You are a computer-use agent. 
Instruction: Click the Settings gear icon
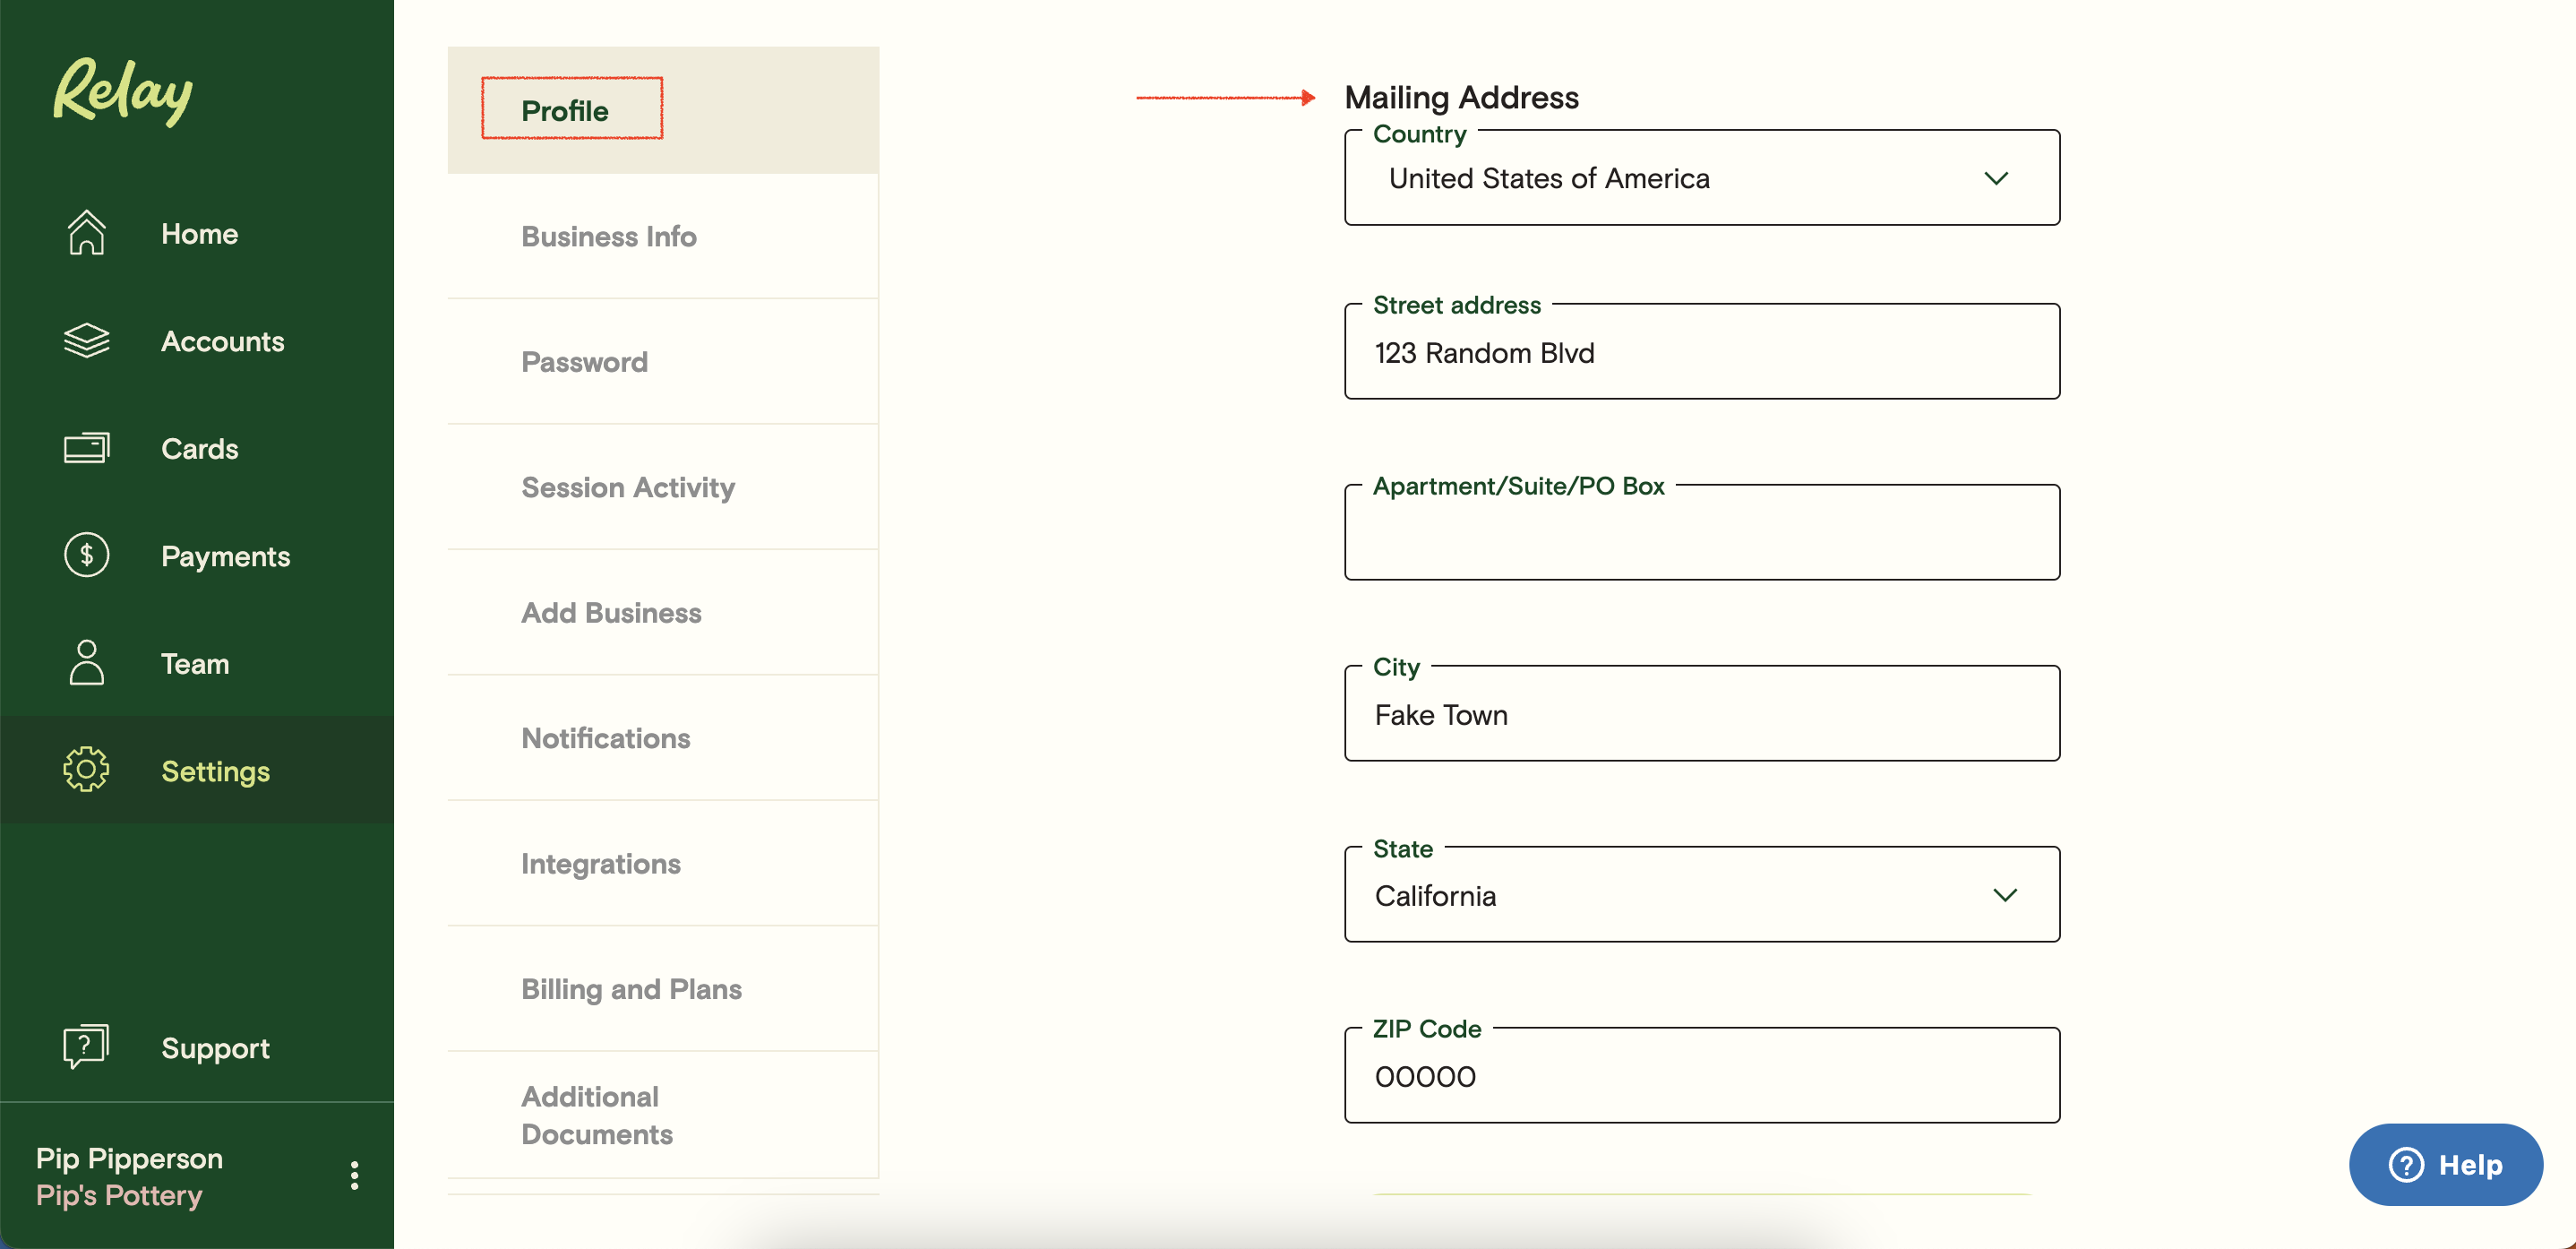(86, 770)
